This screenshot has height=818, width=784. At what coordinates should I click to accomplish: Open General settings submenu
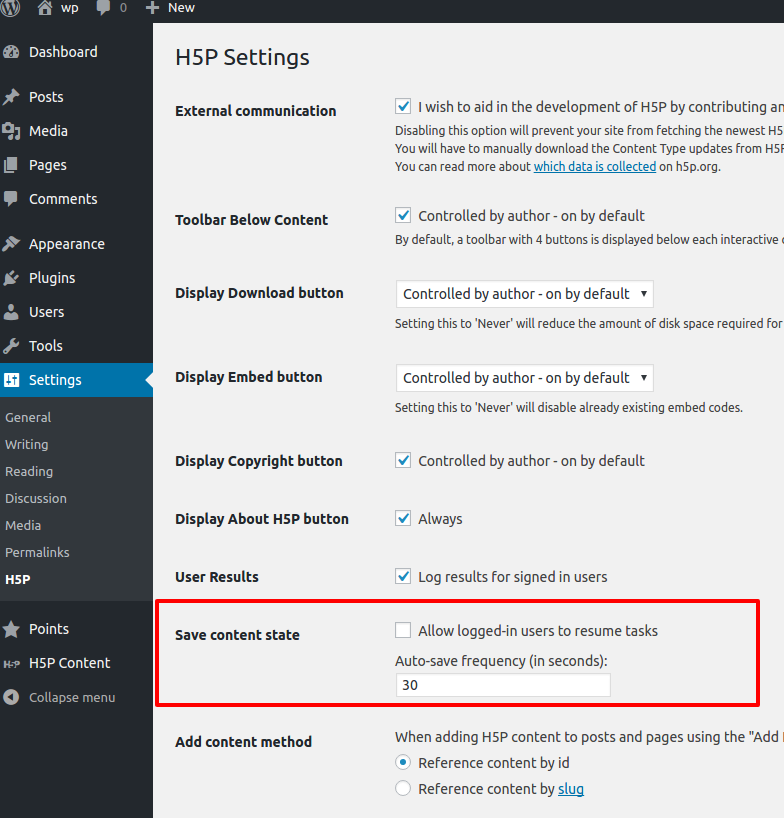(28, 417)
